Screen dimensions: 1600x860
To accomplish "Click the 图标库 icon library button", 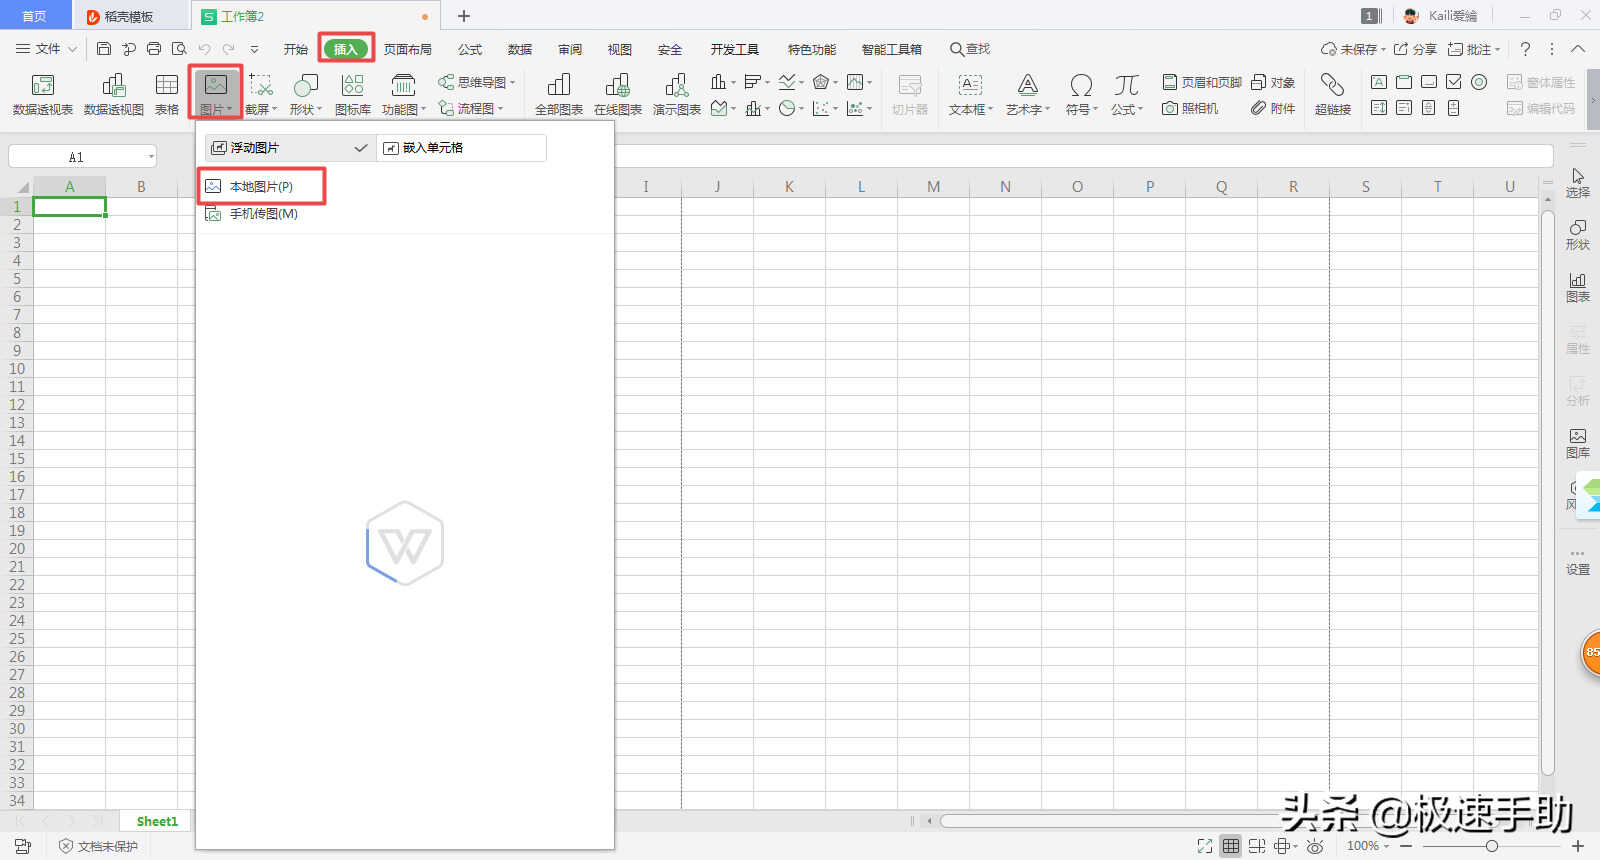I will click(353, 95).
